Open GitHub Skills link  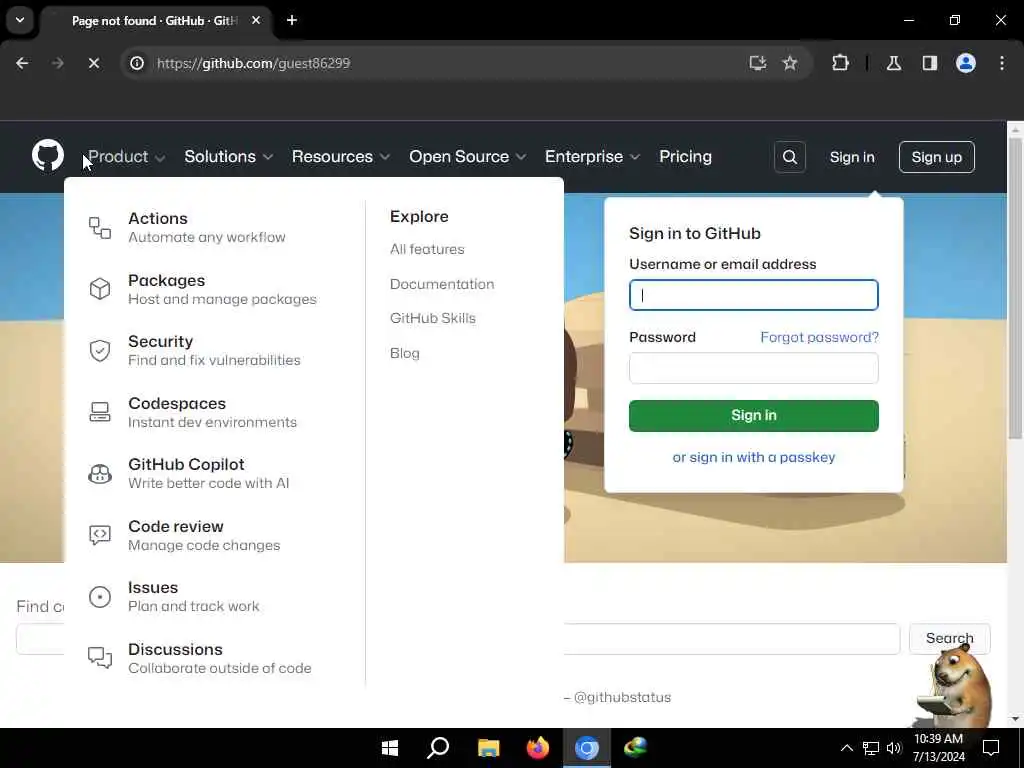tap(433, 318)
